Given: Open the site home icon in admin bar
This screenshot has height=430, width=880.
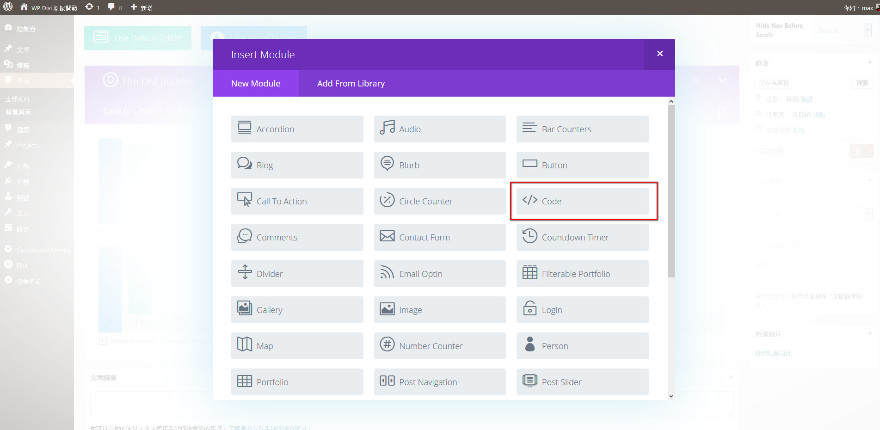Looking at the screenshot, I should 24,7.
